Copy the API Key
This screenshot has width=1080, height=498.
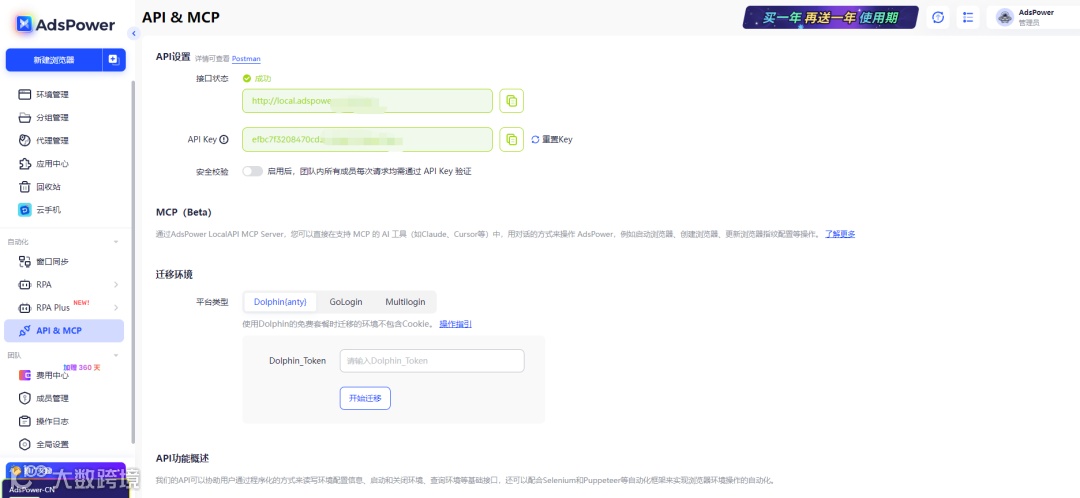(511, 139)
